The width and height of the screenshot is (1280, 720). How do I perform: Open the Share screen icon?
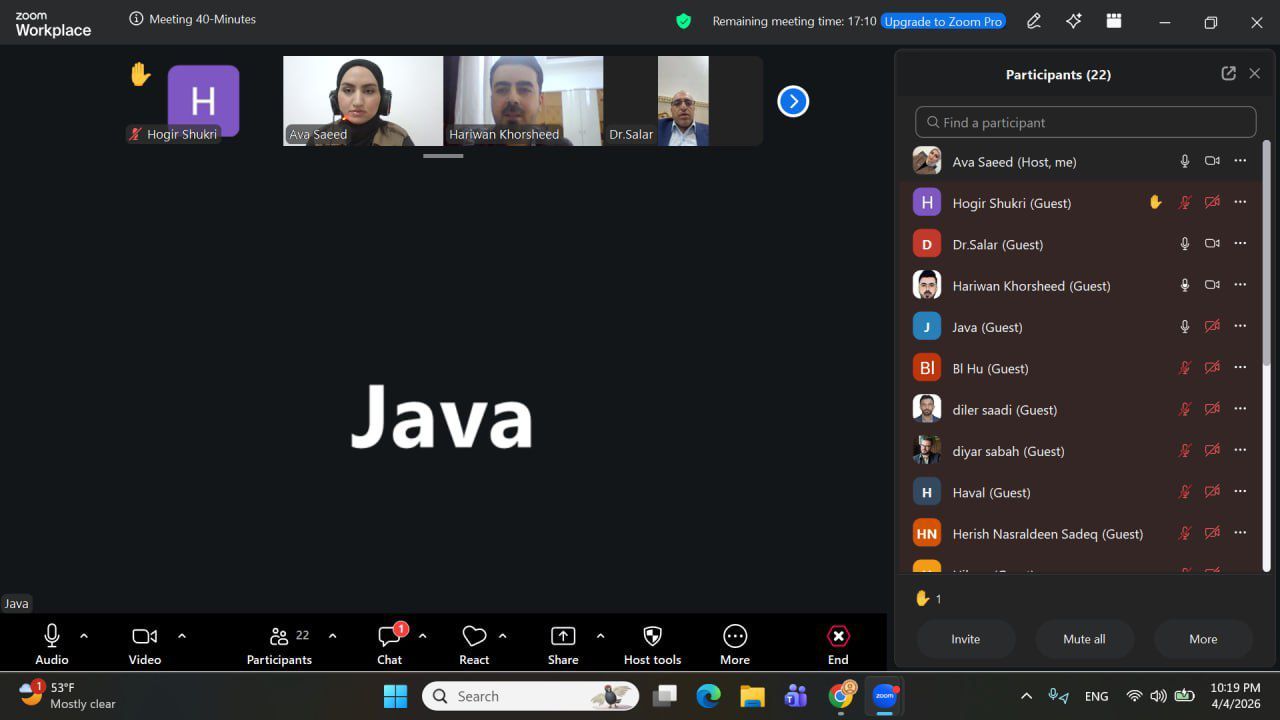point(563,637)
